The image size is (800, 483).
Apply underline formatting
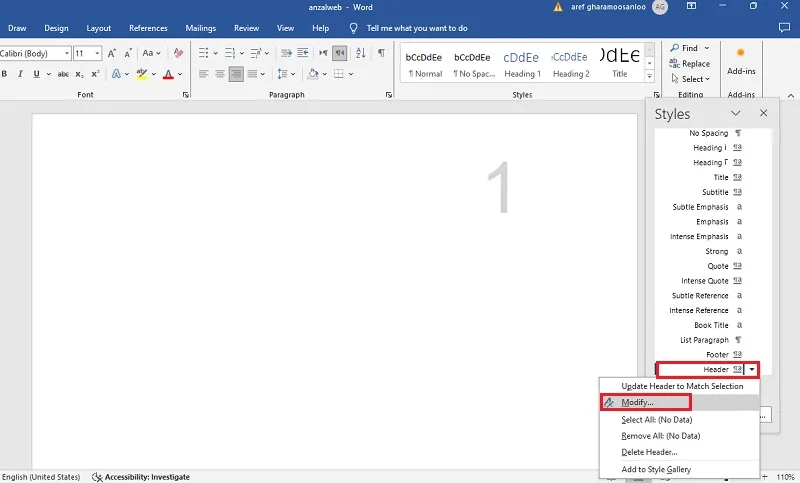(x=36, y=74)
